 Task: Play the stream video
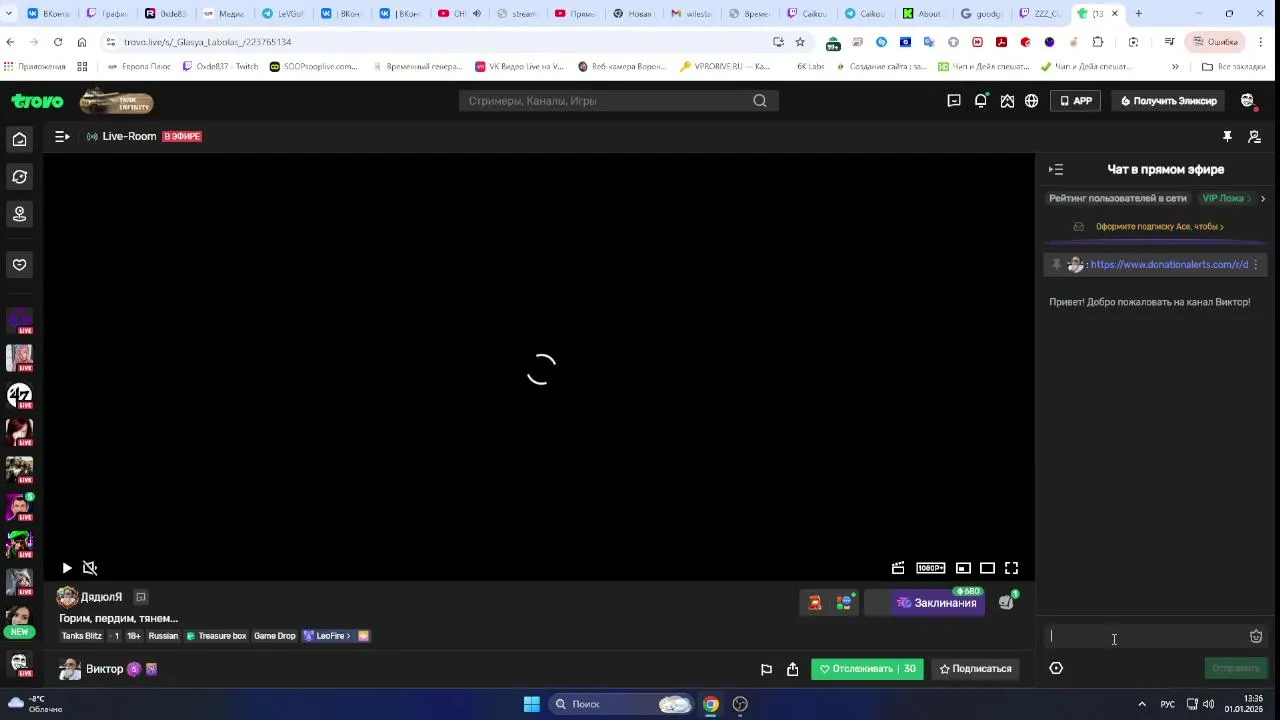(x=67, y=568)
